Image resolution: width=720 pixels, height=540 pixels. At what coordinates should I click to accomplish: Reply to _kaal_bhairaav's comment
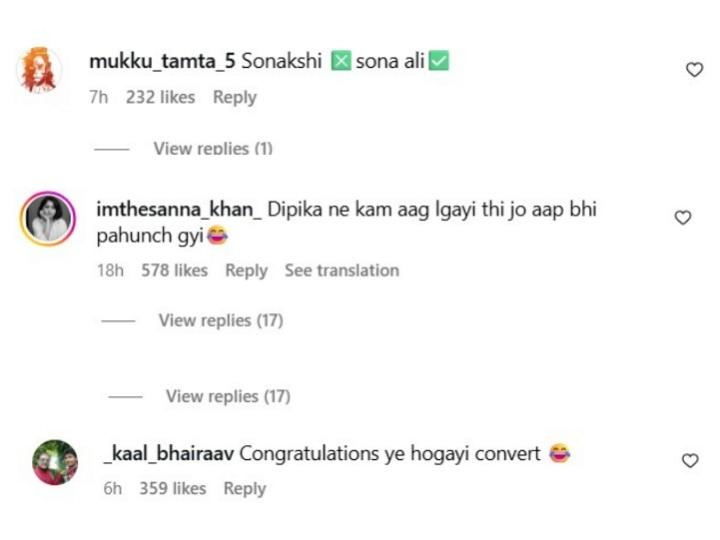point(244,488)
